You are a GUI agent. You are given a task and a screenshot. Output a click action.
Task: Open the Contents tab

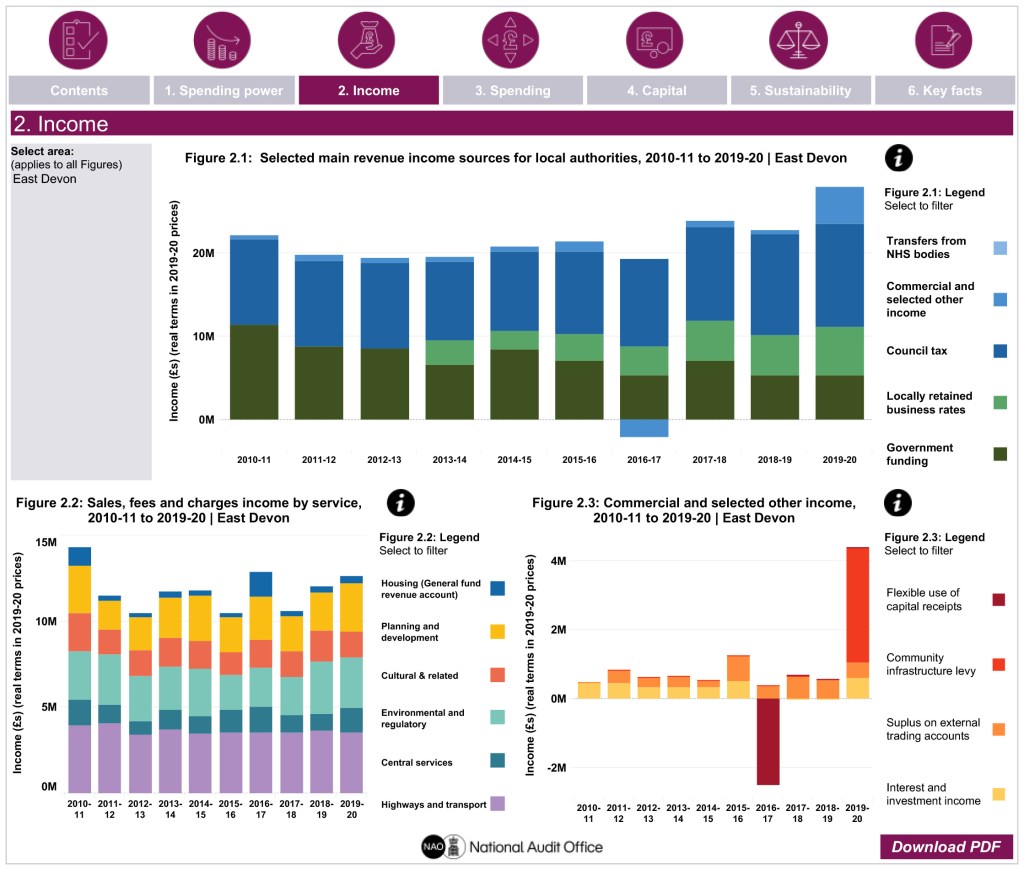tap(79, 91)
